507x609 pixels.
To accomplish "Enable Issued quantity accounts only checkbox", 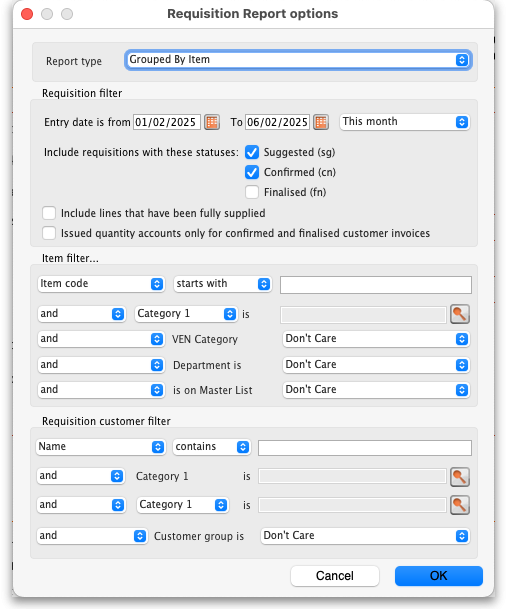I will click(49, 233).
